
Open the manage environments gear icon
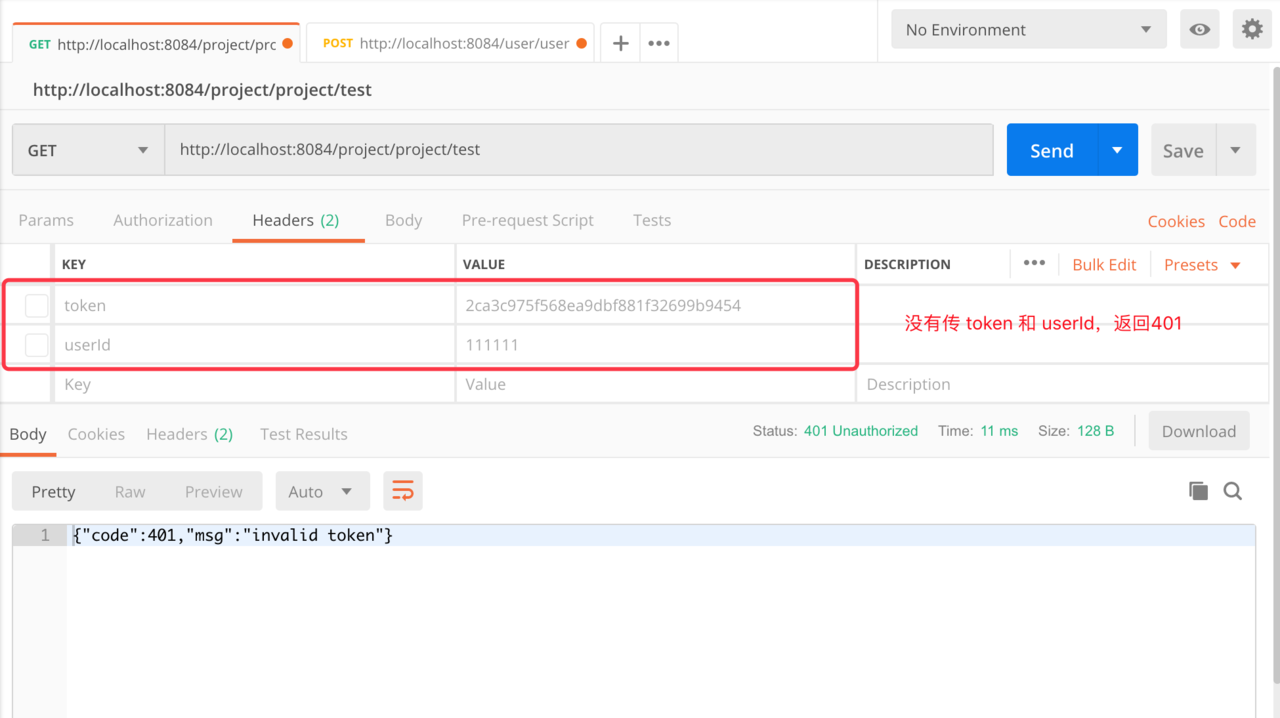[1252, 30]
